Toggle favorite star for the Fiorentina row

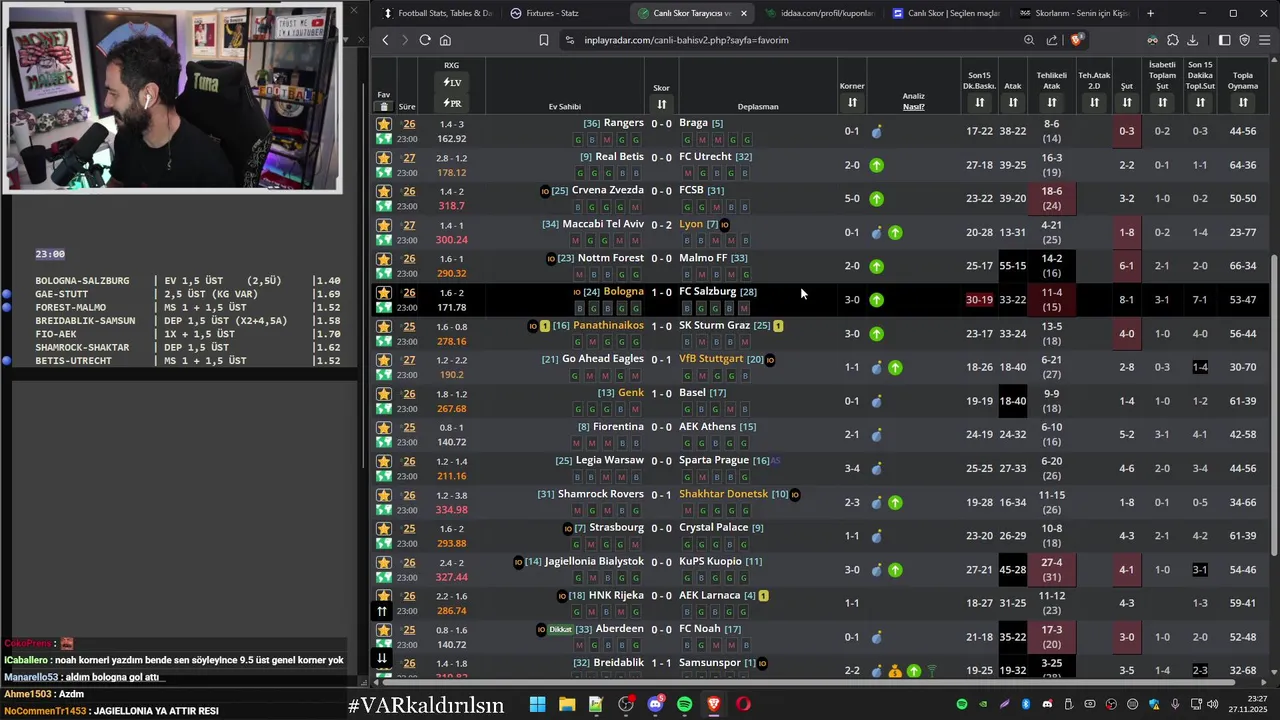[384, 428]
